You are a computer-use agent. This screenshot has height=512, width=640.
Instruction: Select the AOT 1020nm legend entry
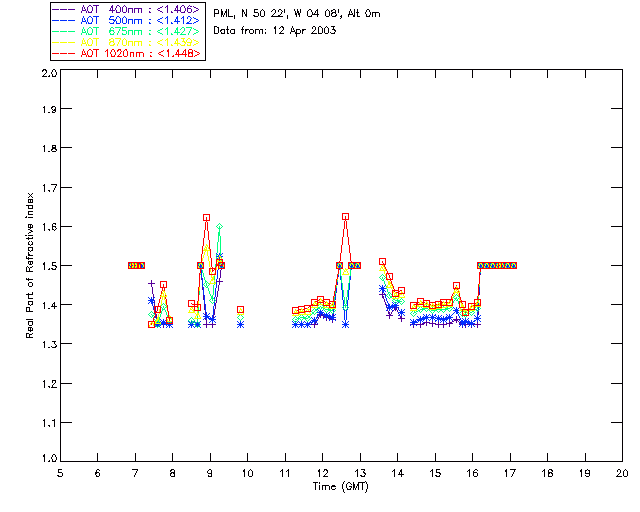[126, 53]
